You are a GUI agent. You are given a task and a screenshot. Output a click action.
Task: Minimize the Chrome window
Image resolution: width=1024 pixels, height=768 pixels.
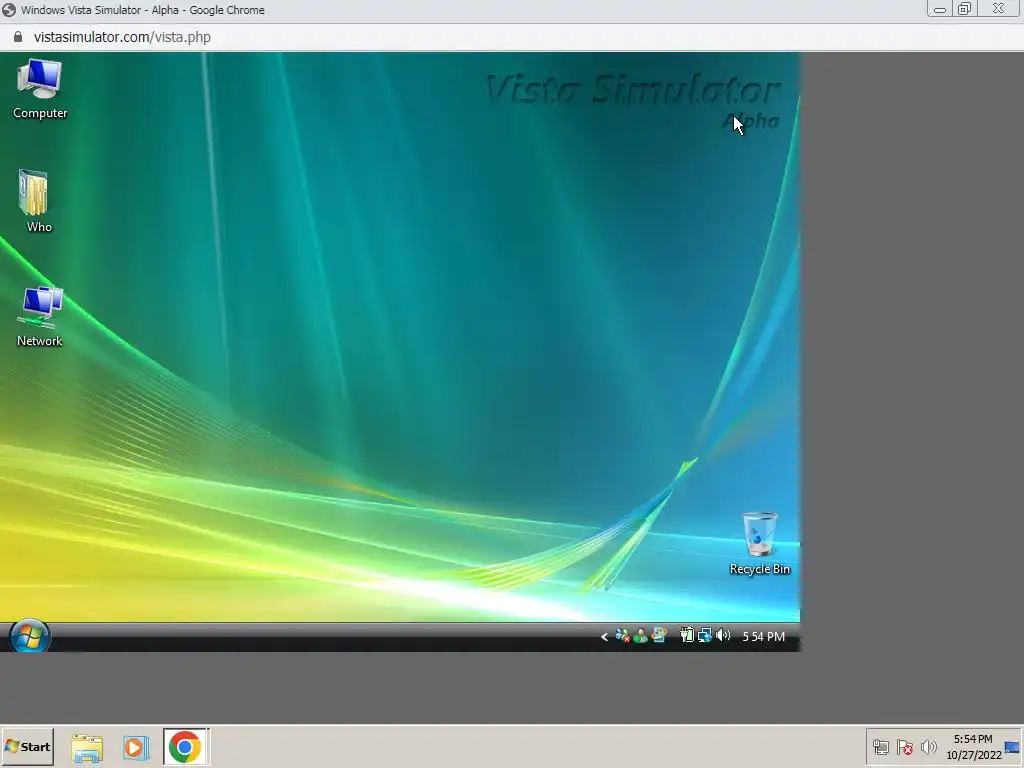939,9
